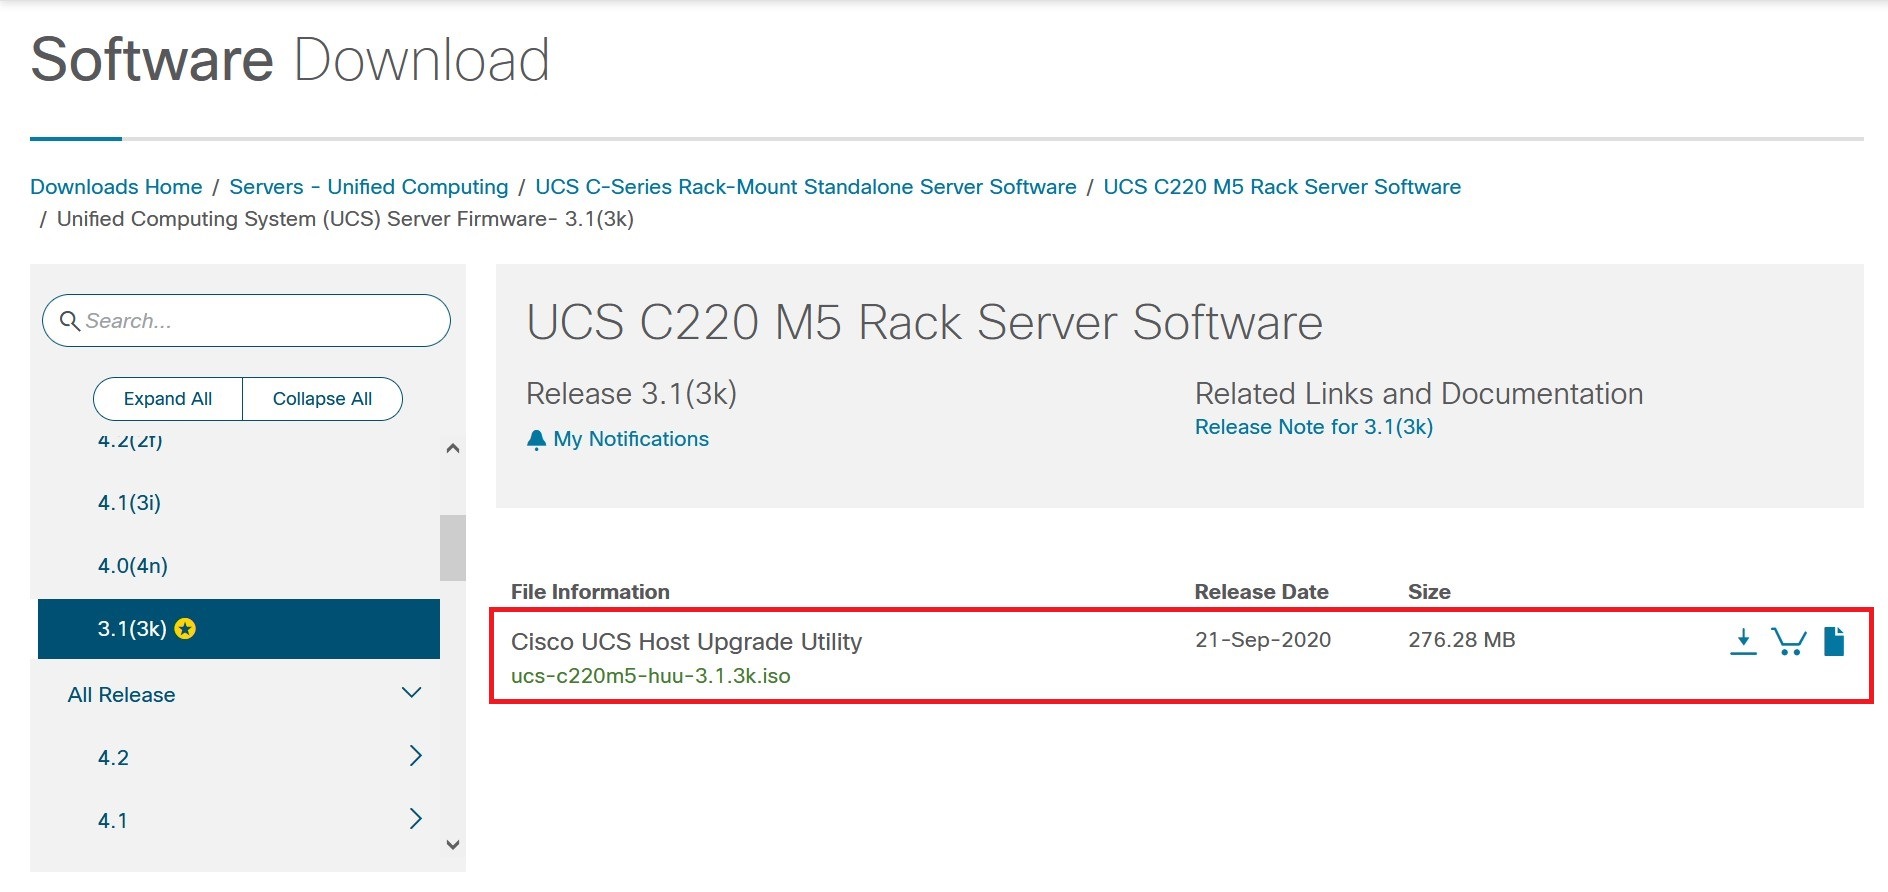Select release 3.1(3k) in the sidebar
1888x892 pixels.
tap(239, 629)
